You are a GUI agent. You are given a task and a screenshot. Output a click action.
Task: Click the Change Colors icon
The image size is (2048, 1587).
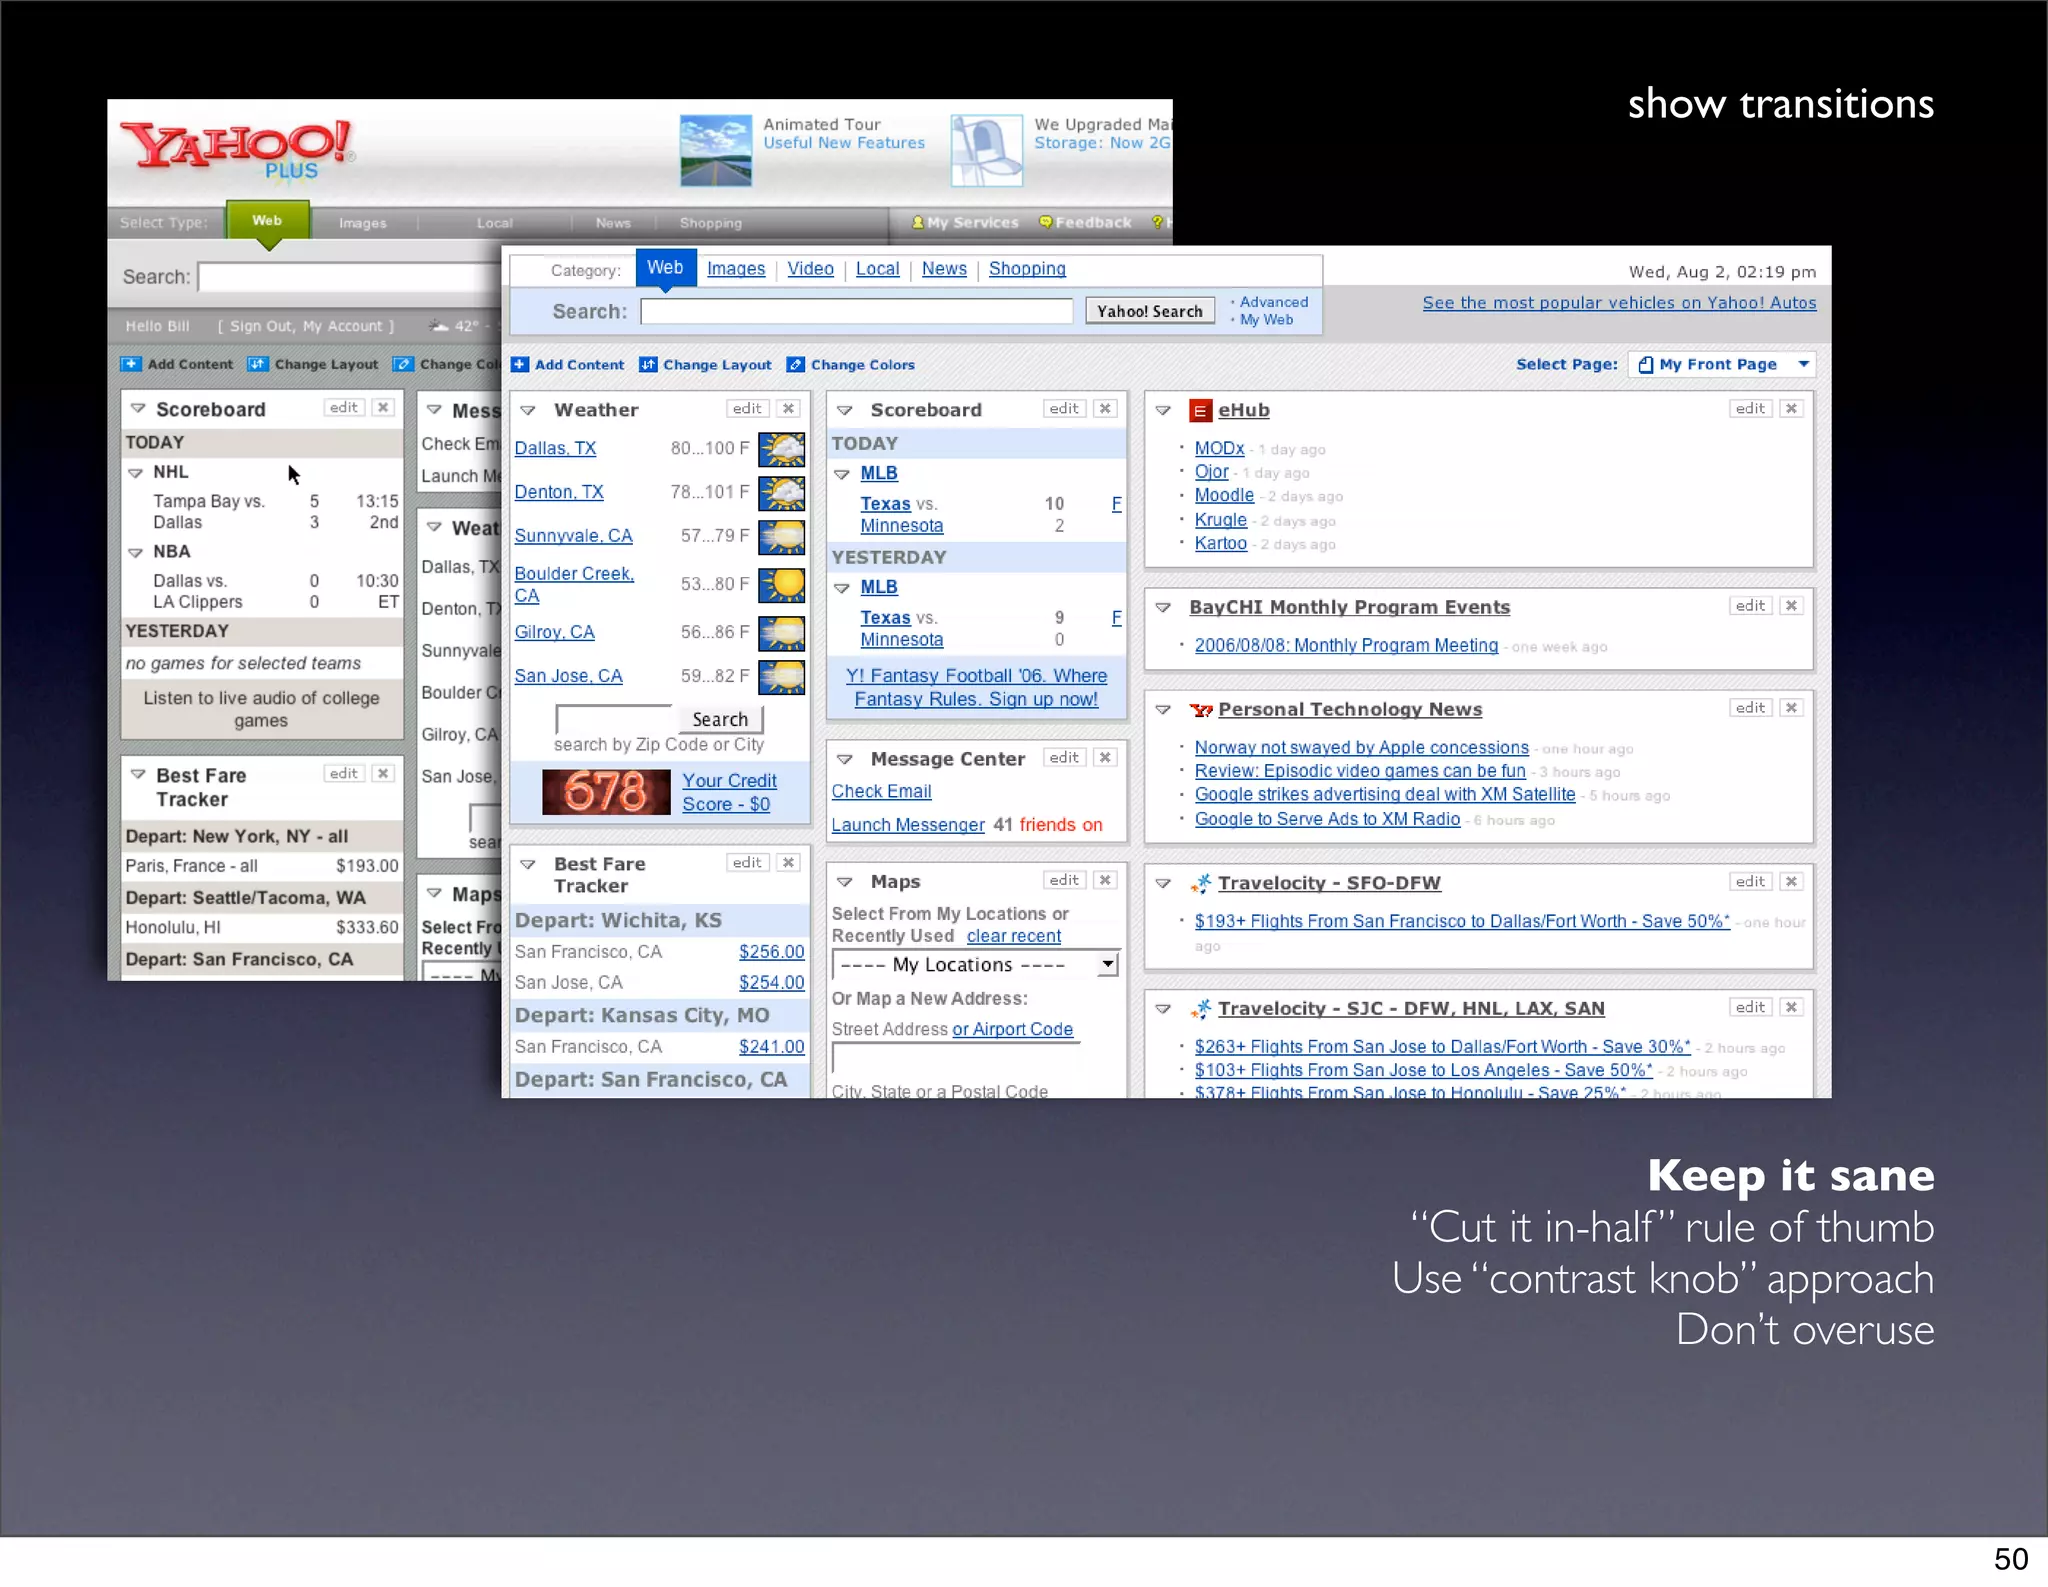click(795, 365)
